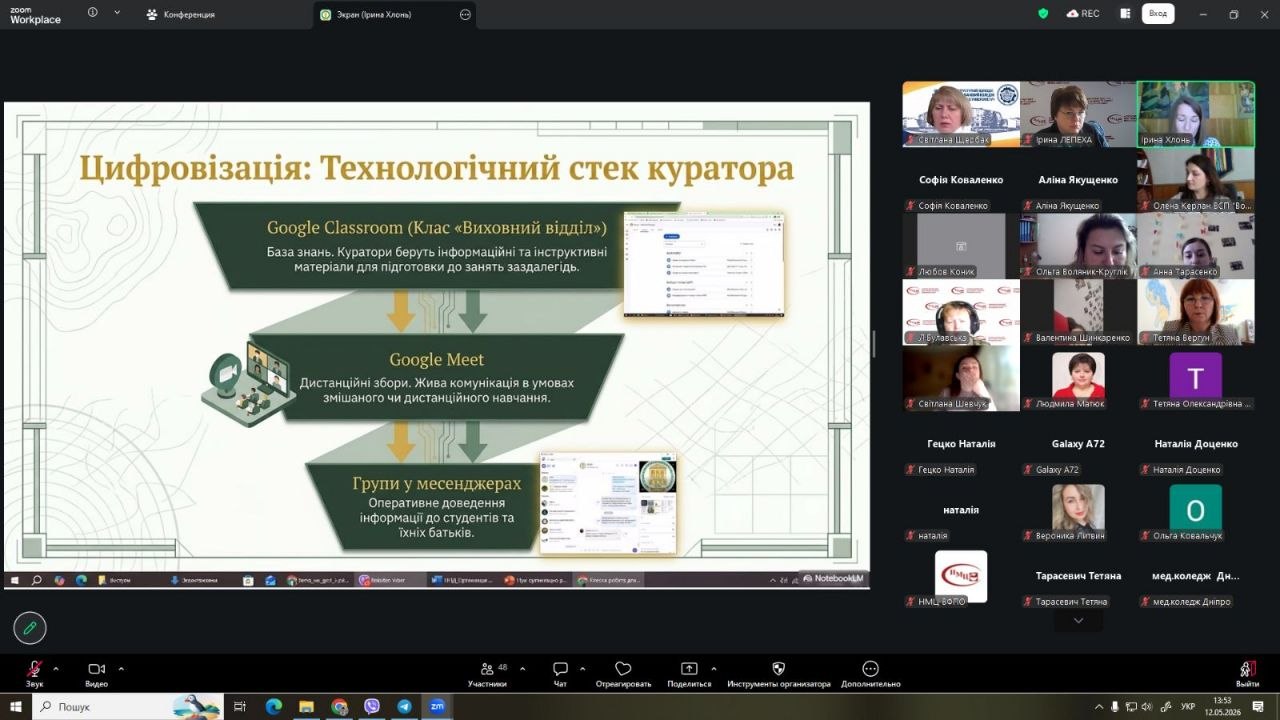
Task: Select Світлана Щербак's video tile
Action: pos(961,114)
